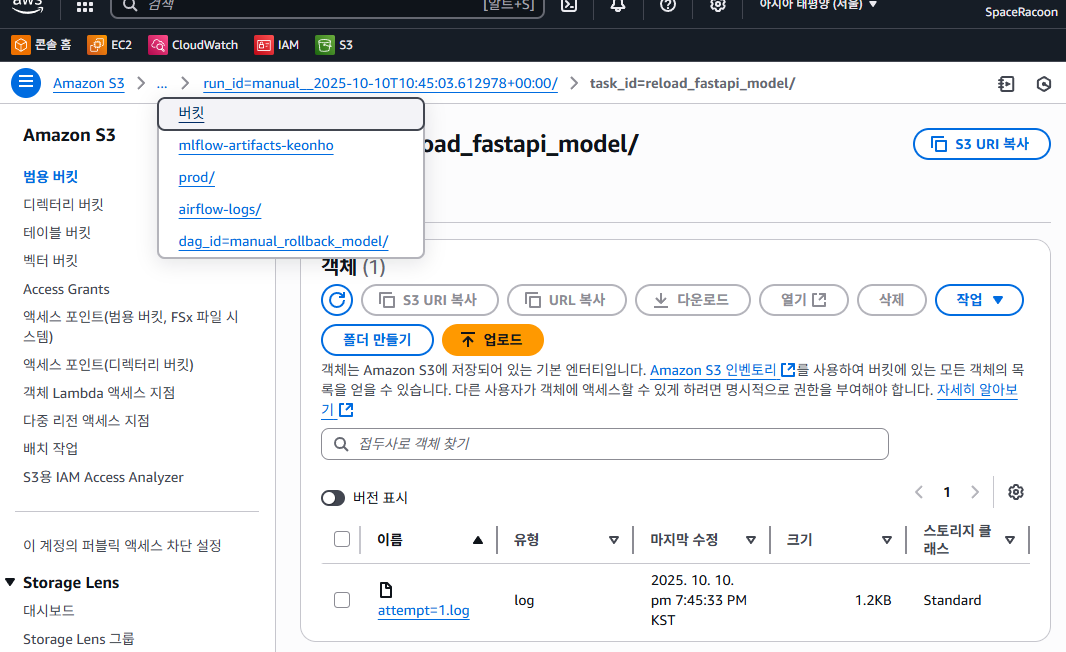This screenshot has height=652, width=1066.
Task: Click the prefix search field
Action: [604, 444]
